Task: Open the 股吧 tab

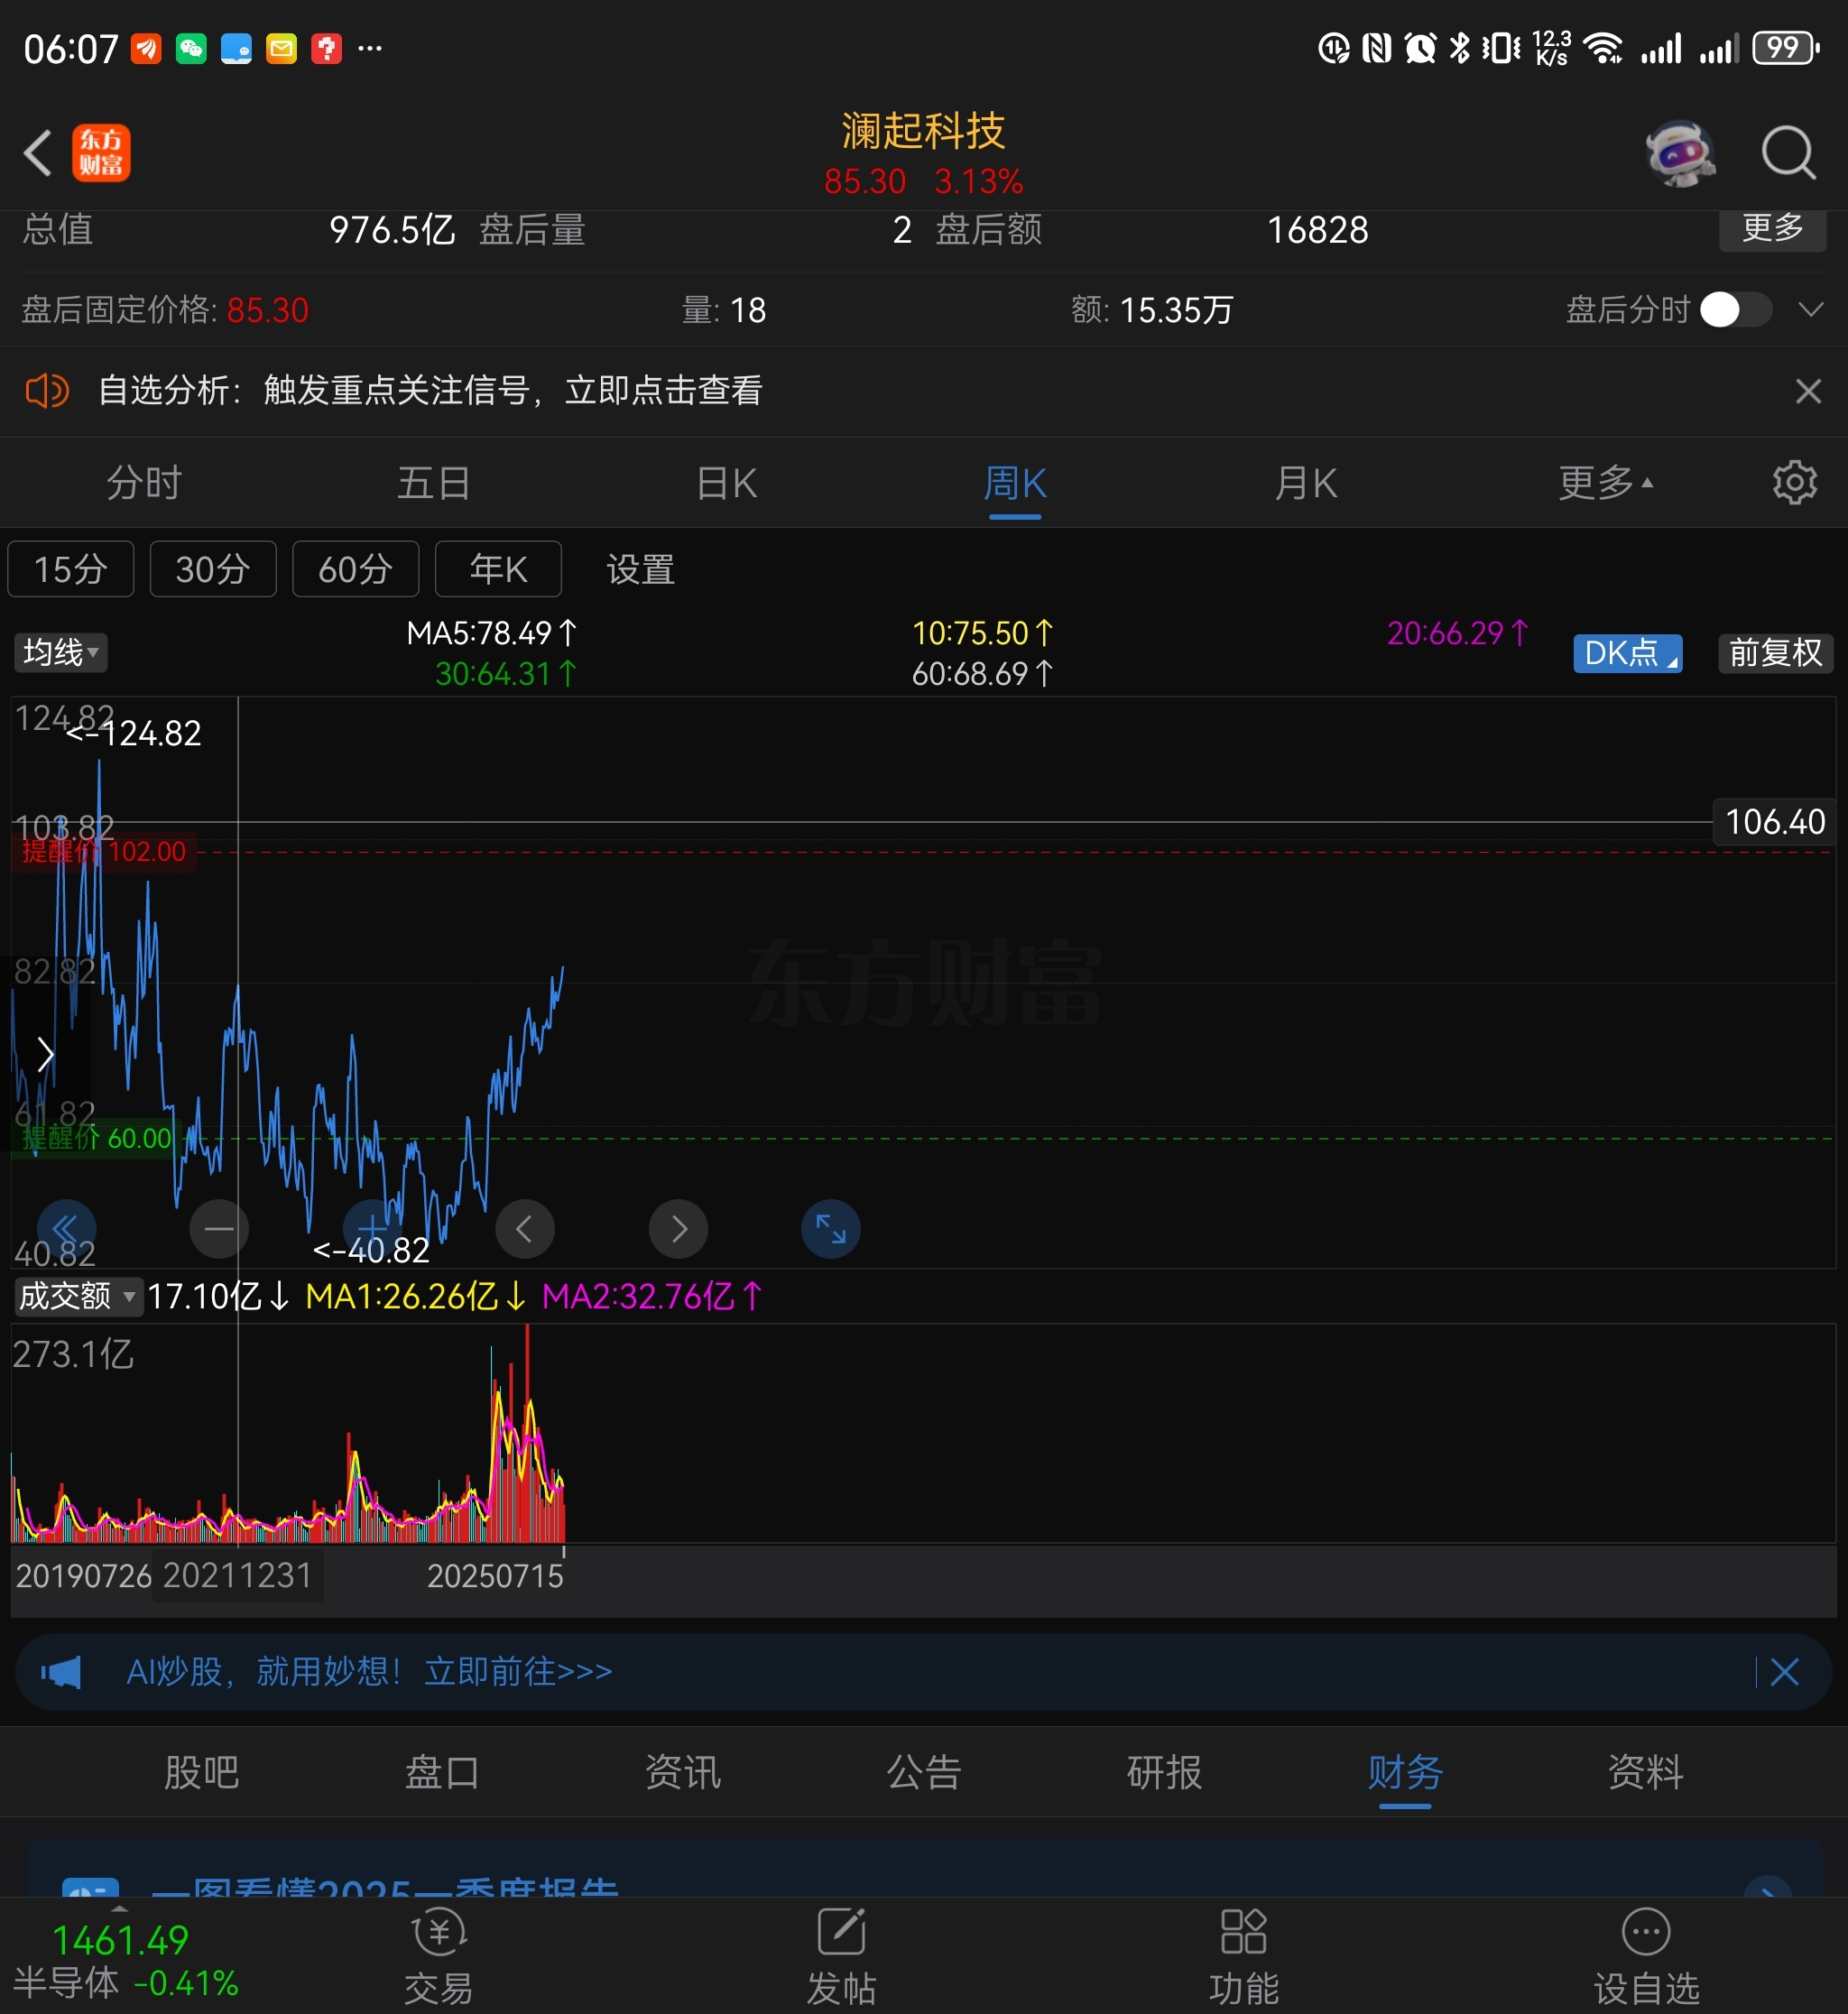Action: 202,1773
